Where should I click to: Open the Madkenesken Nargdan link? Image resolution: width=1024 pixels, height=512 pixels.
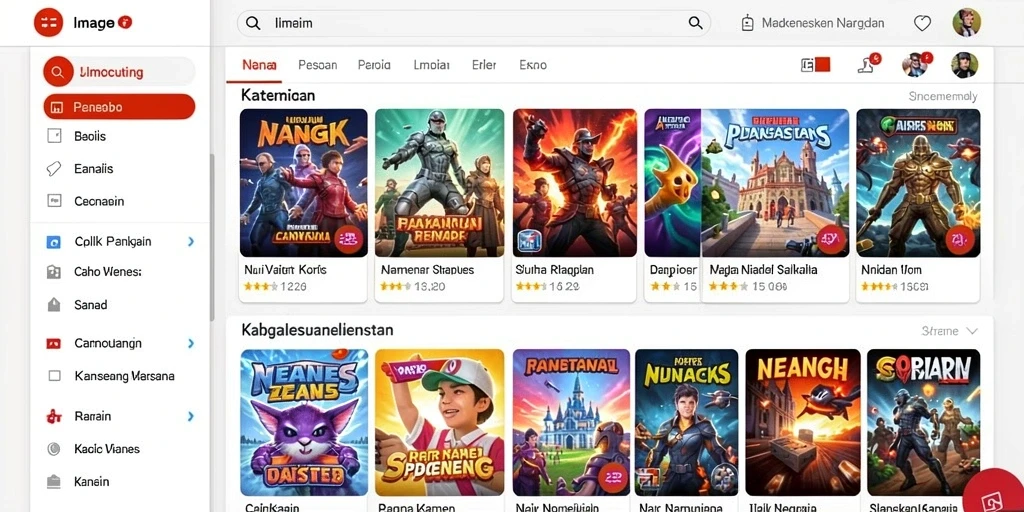823,24
